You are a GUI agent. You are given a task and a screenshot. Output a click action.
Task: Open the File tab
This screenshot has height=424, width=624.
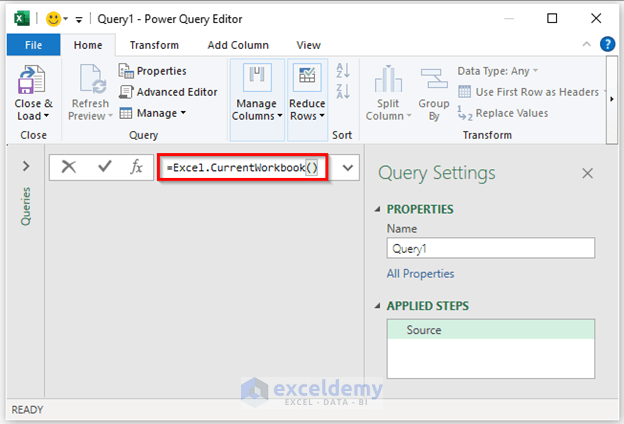coord(33,45)
